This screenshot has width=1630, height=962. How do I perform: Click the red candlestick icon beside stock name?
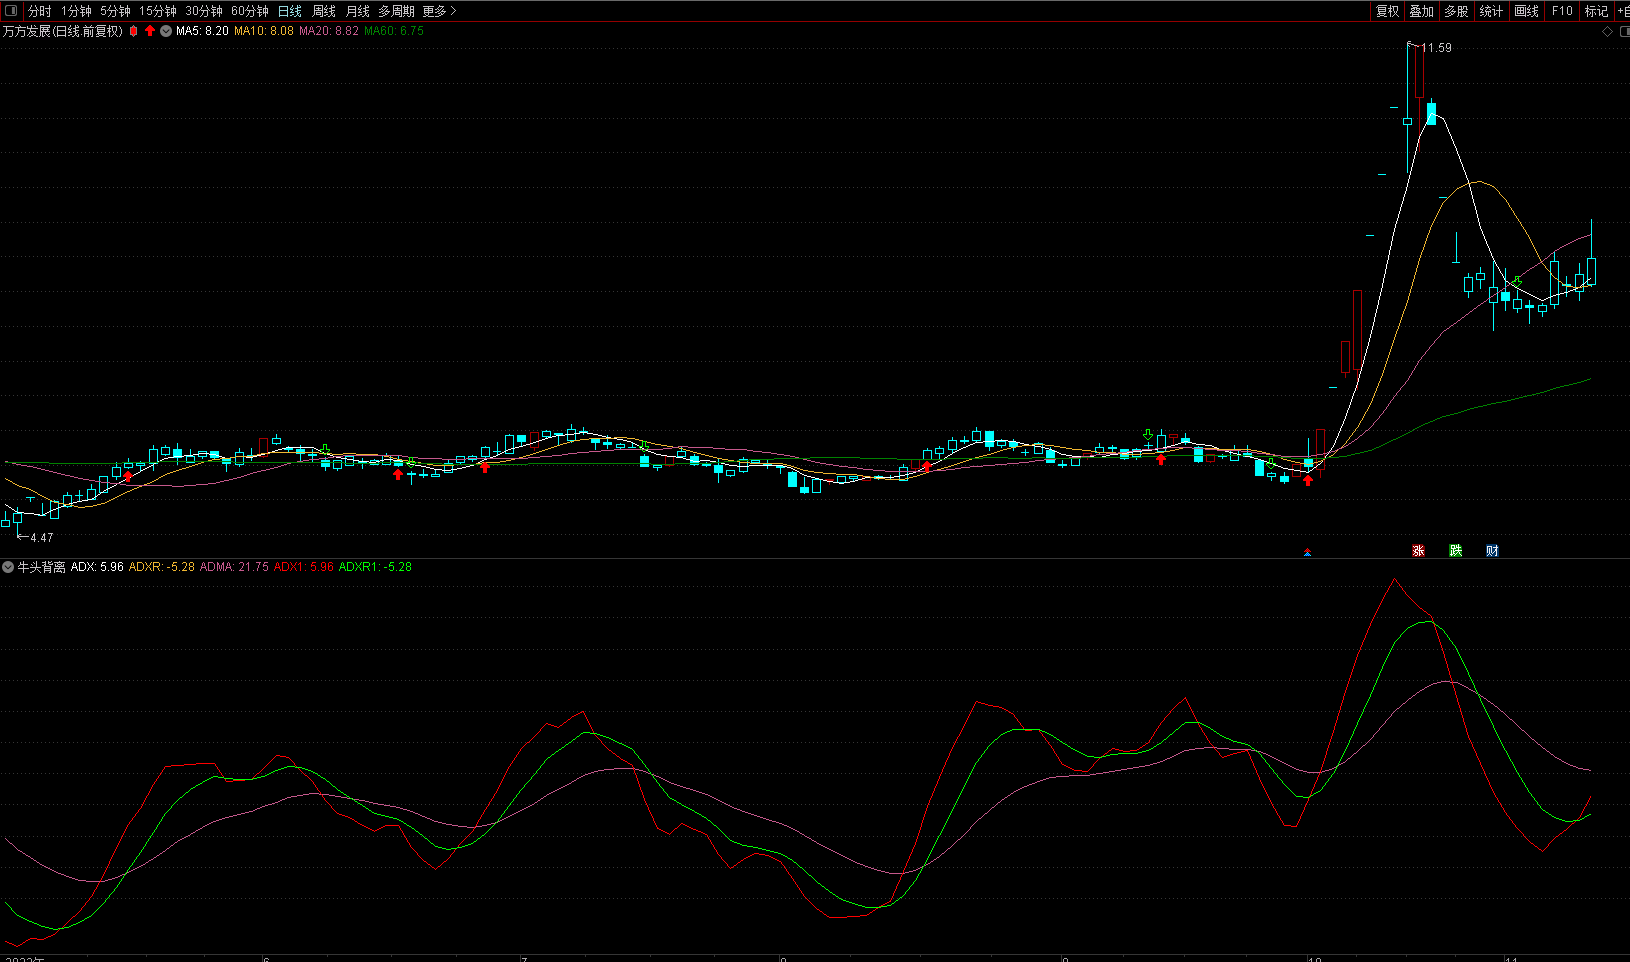click(134, 31)
